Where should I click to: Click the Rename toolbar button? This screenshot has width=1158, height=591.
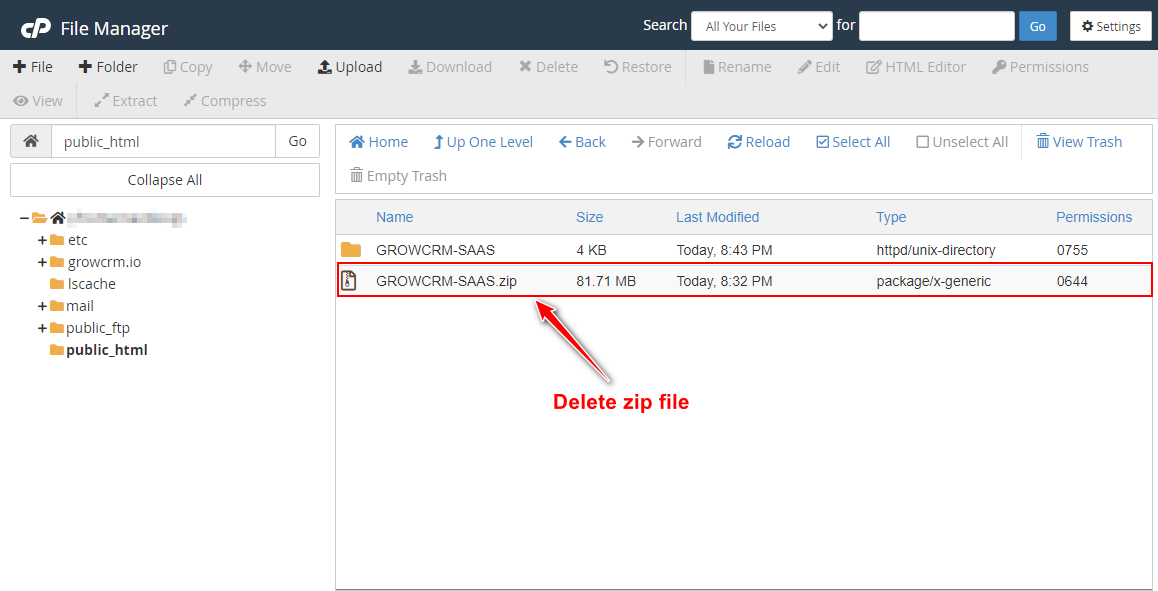(736, 67)
